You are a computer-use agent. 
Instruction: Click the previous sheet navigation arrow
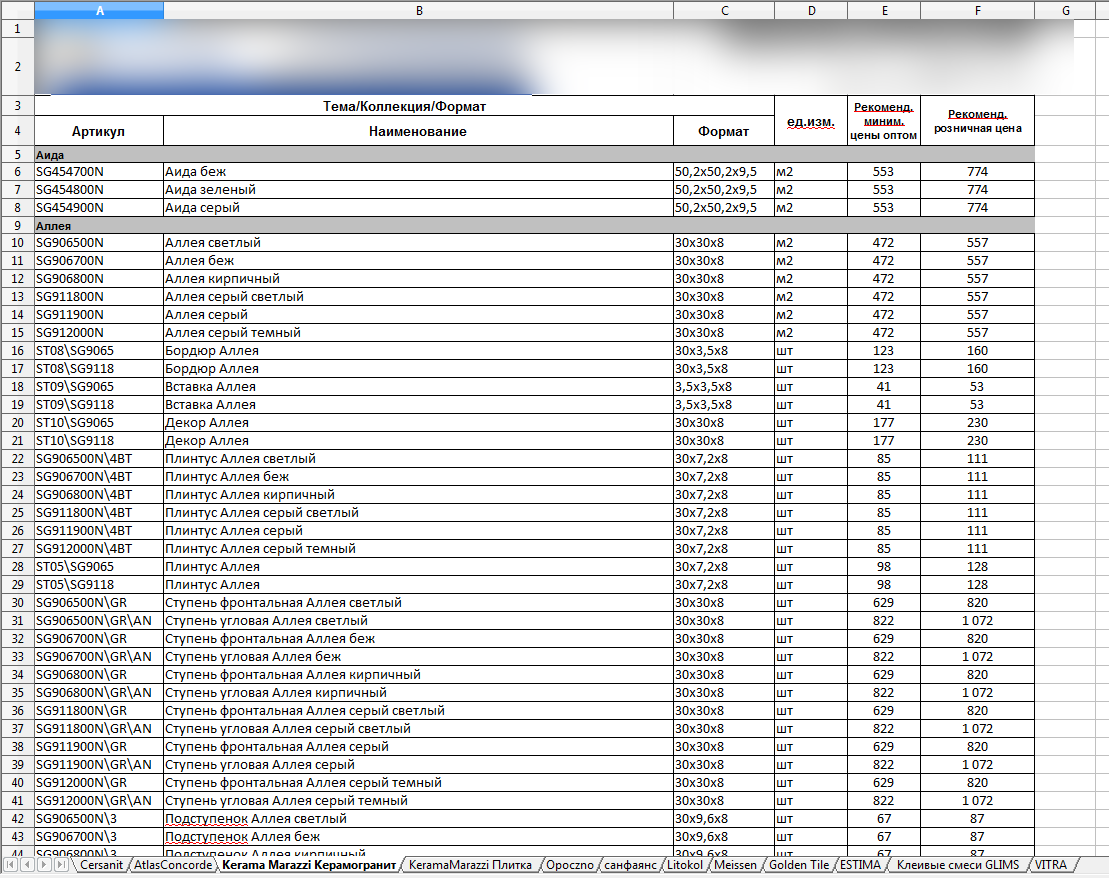coord(27,864)
